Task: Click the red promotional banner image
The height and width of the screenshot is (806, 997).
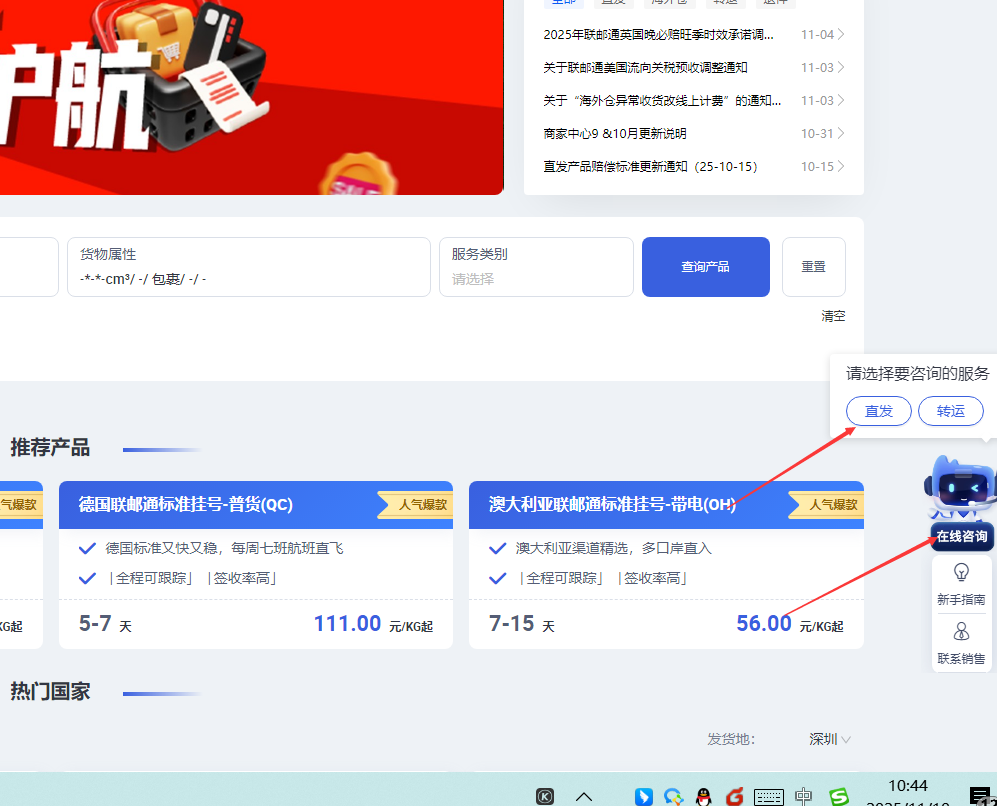Action: (251, 97)
